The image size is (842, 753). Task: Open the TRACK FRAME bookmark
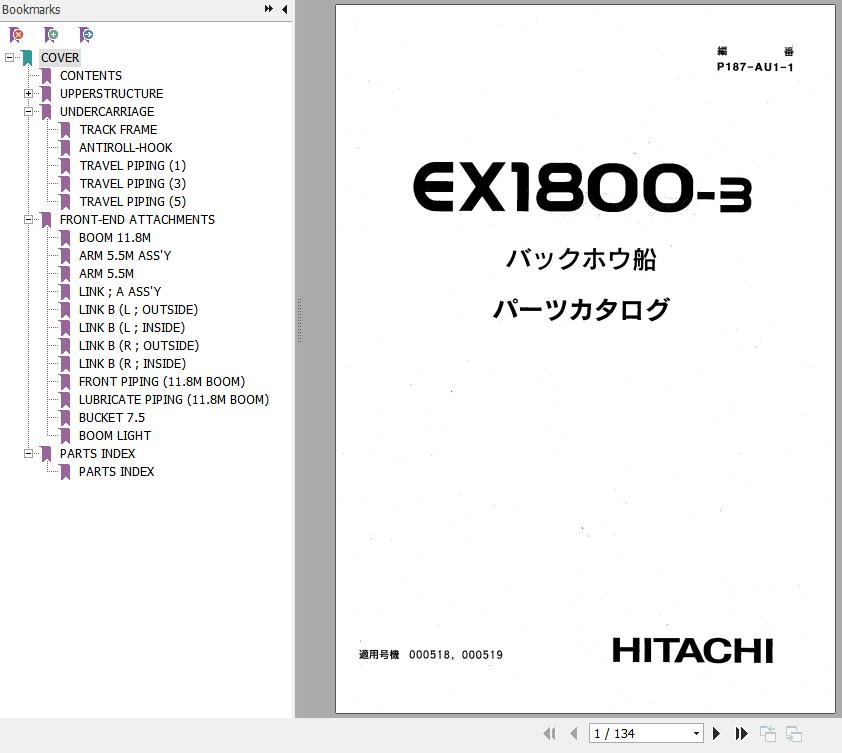click(118, 129)
